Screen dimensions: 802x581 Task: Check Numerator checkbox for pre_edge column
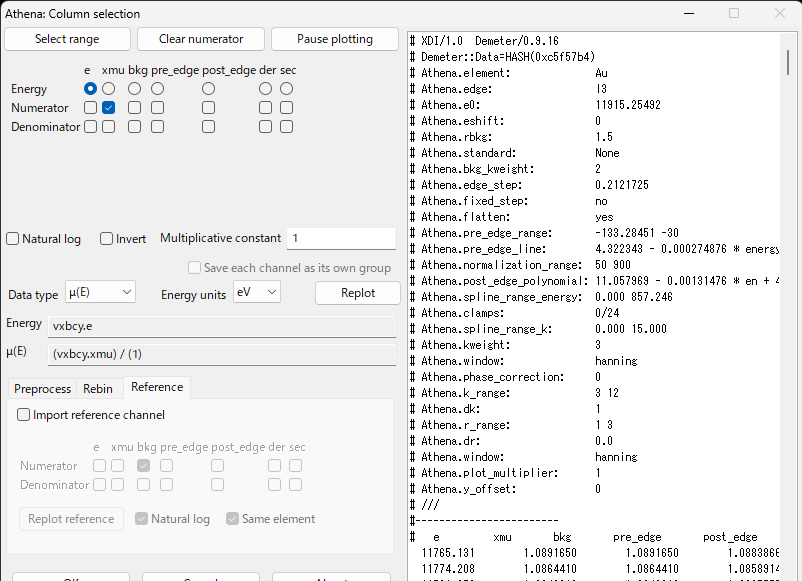(158, 107)
